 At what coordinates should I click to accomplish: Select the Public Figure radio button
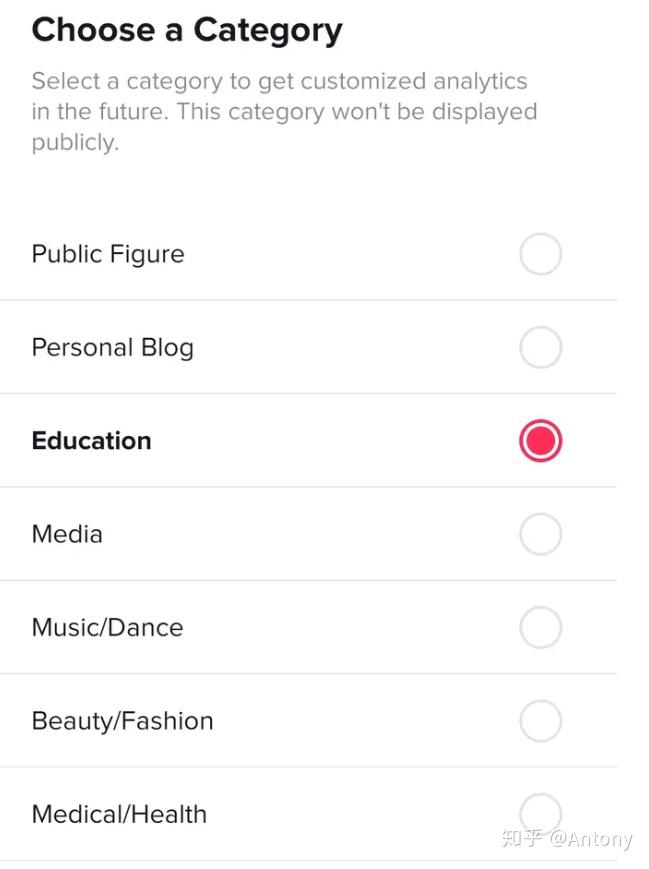(540, 254)
